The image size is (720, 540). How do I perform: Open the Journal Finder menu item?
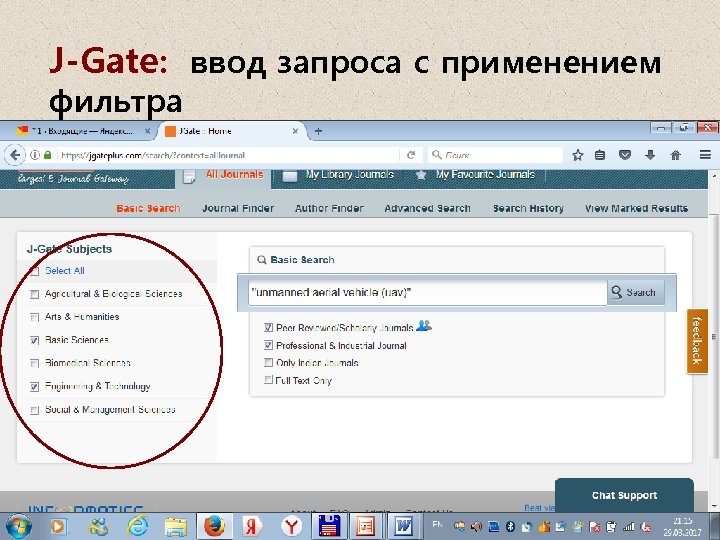238,208
